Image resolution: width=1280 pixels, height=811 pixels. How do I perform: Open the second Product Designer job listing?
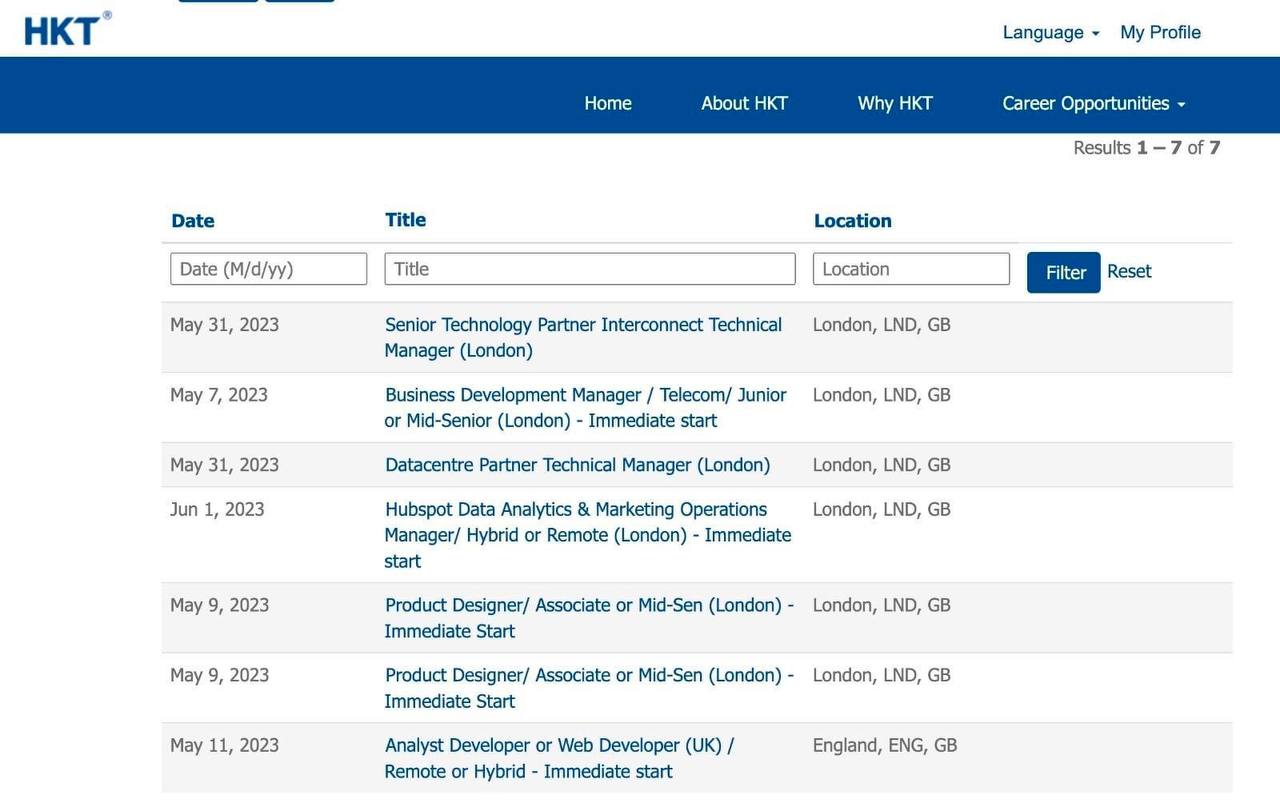[589, 687]
